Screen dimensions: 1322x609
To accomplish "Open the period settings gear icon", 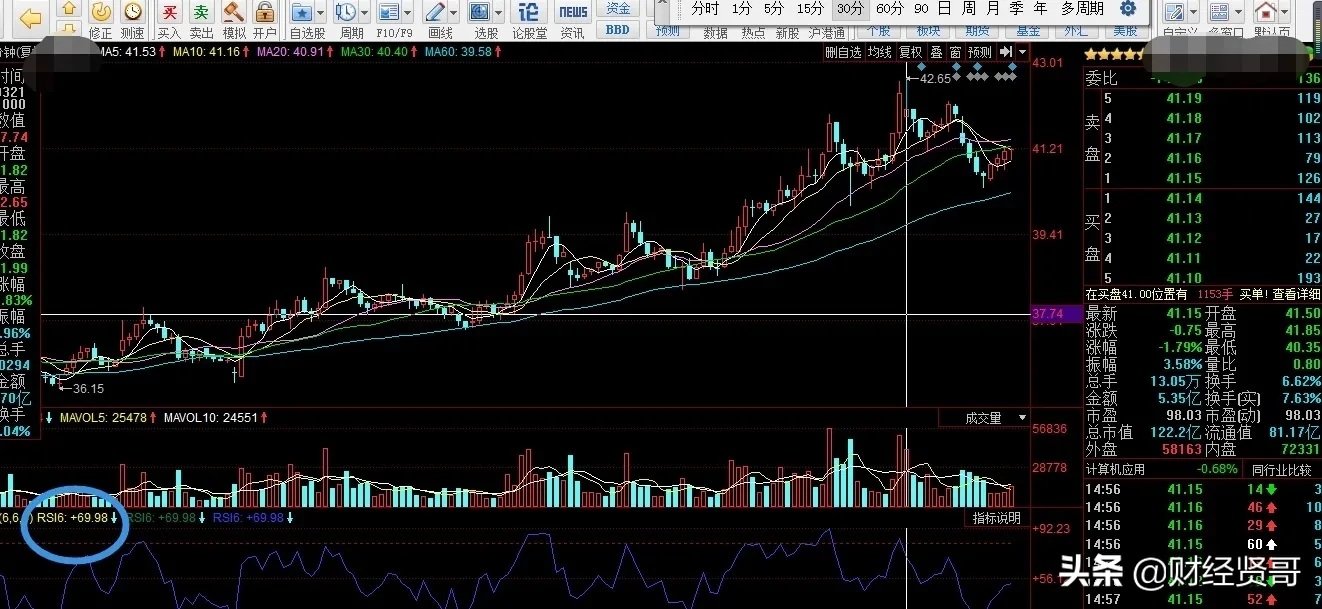I will 1128,9.
